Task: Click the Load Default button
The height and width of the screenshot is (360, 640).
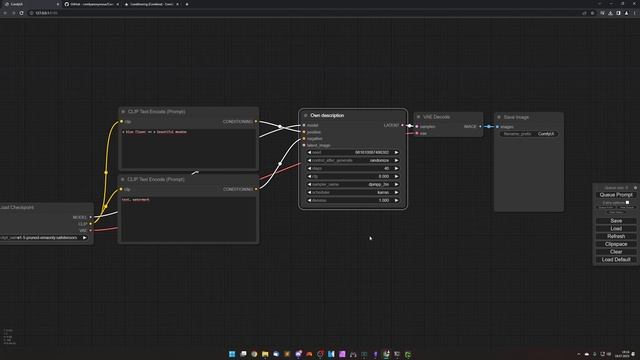Action: tap(616, 260)
